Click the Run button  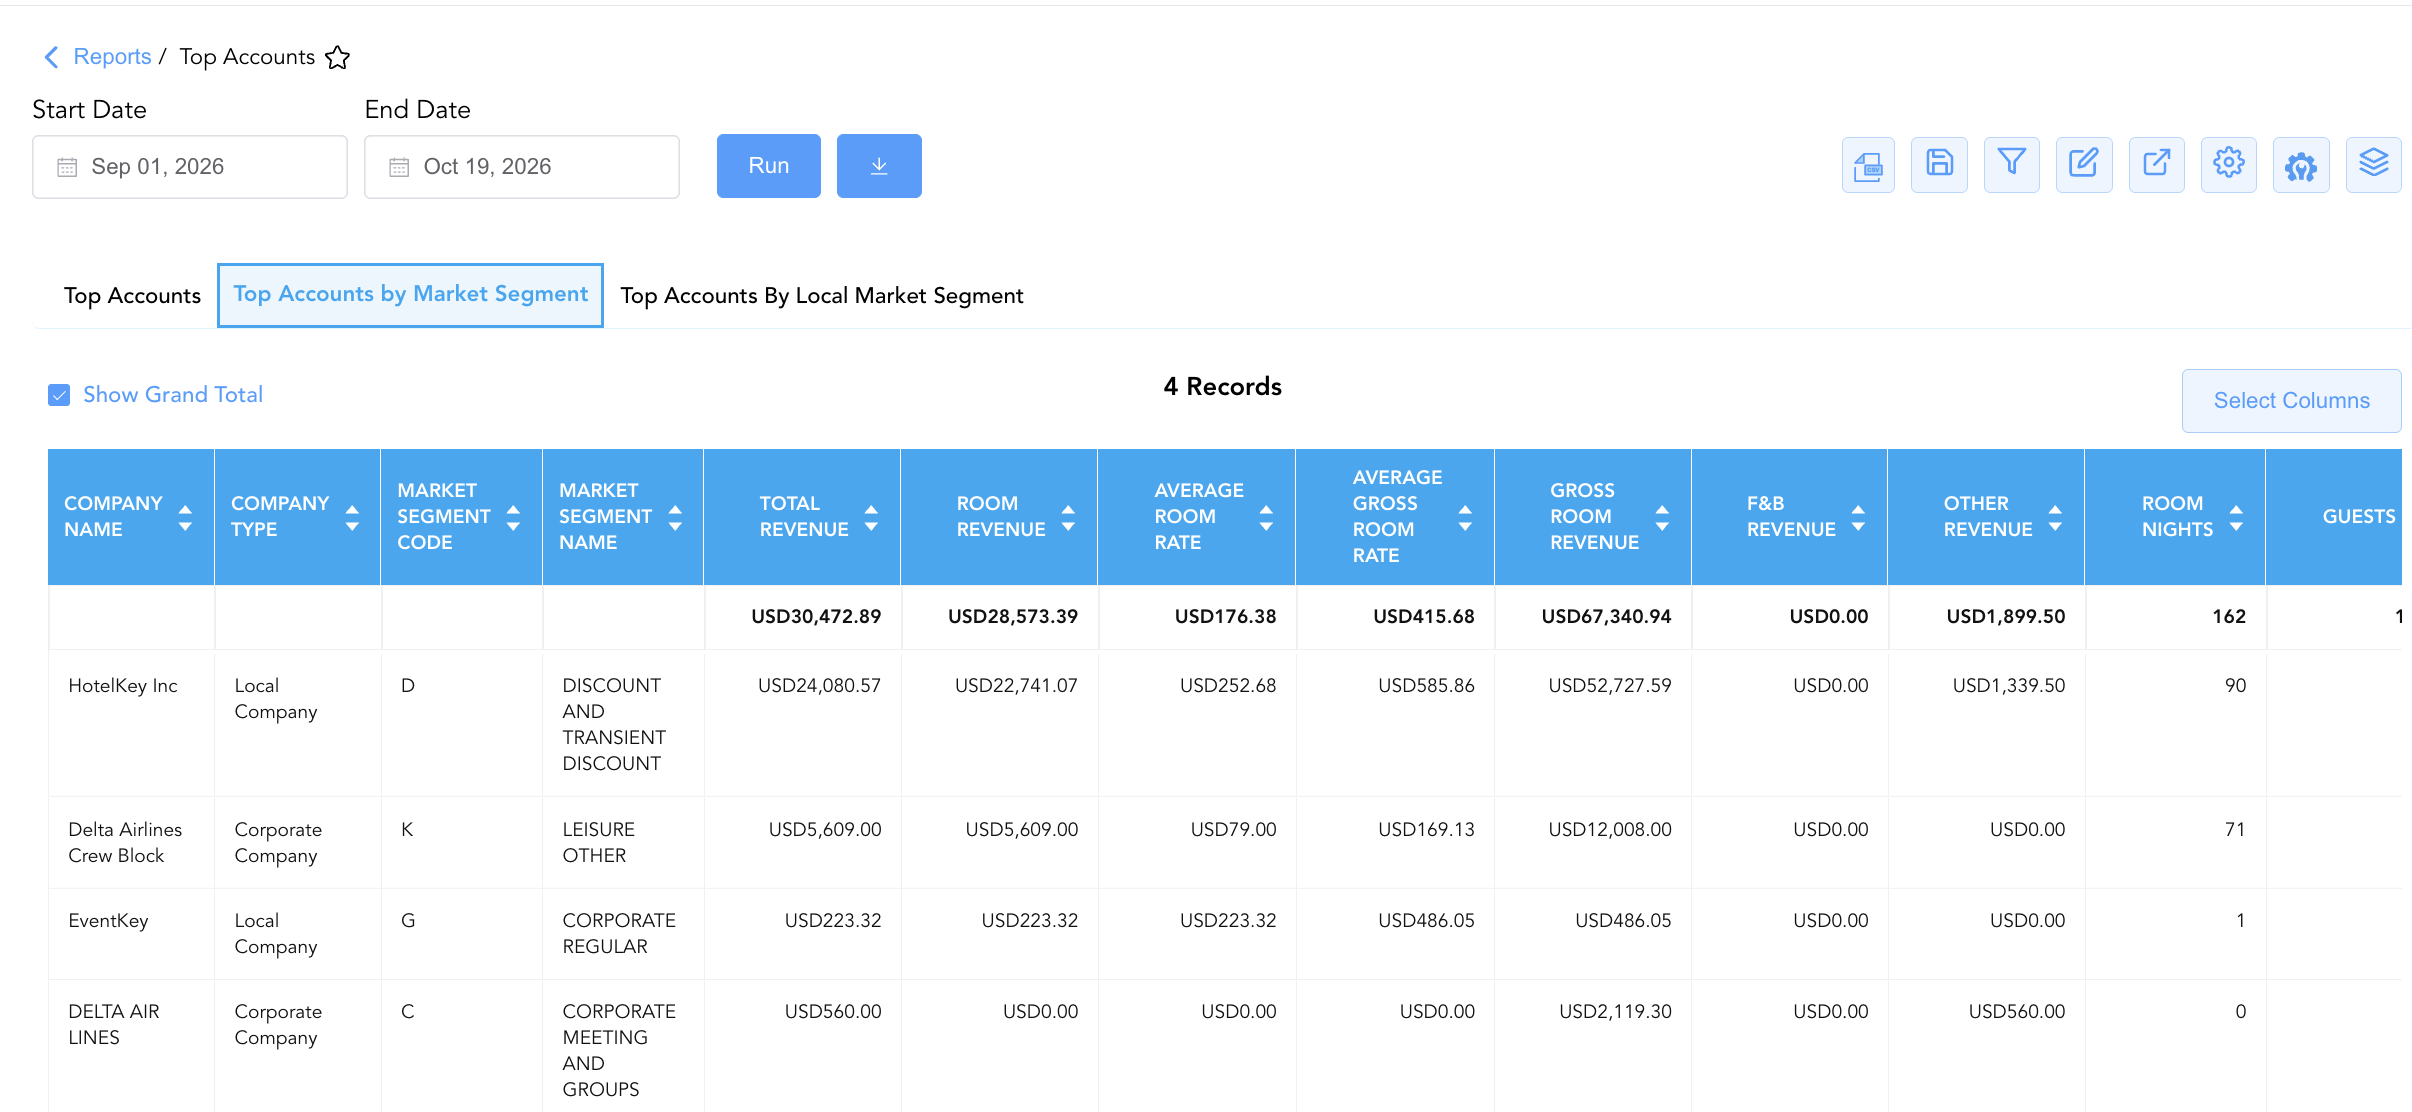coord(768,166)
